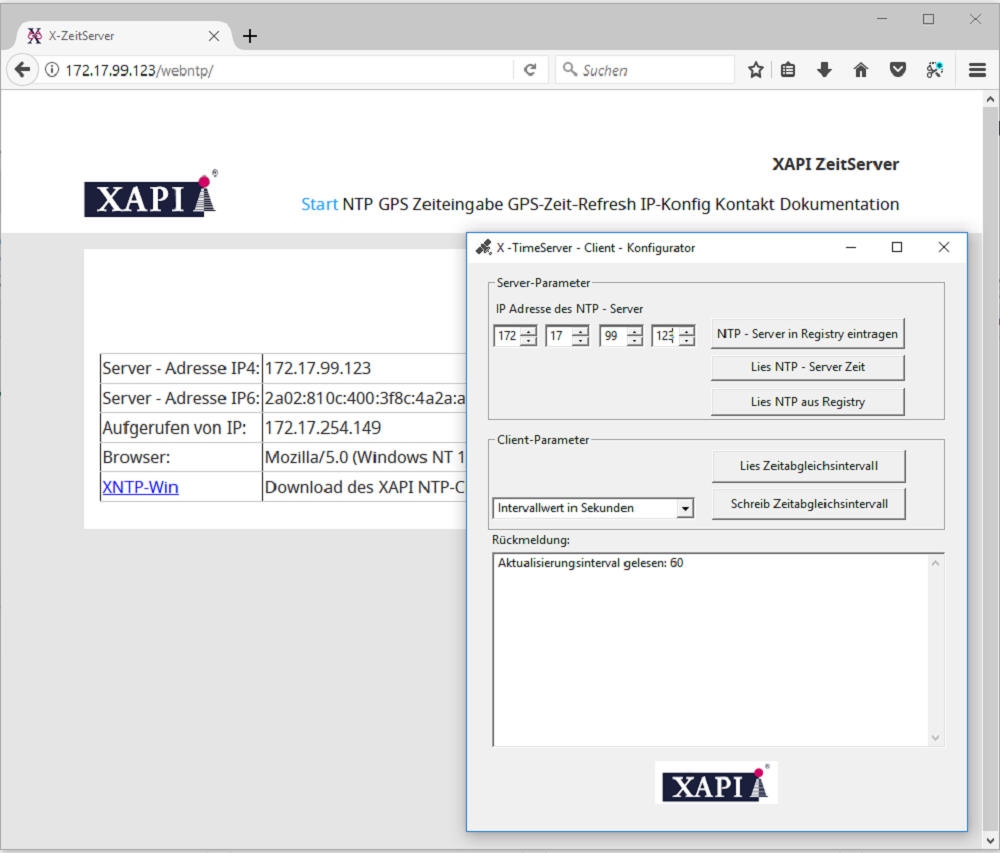Minimize the Konfigurator window
Screen dimensions: 1000x853
[851, 247]
